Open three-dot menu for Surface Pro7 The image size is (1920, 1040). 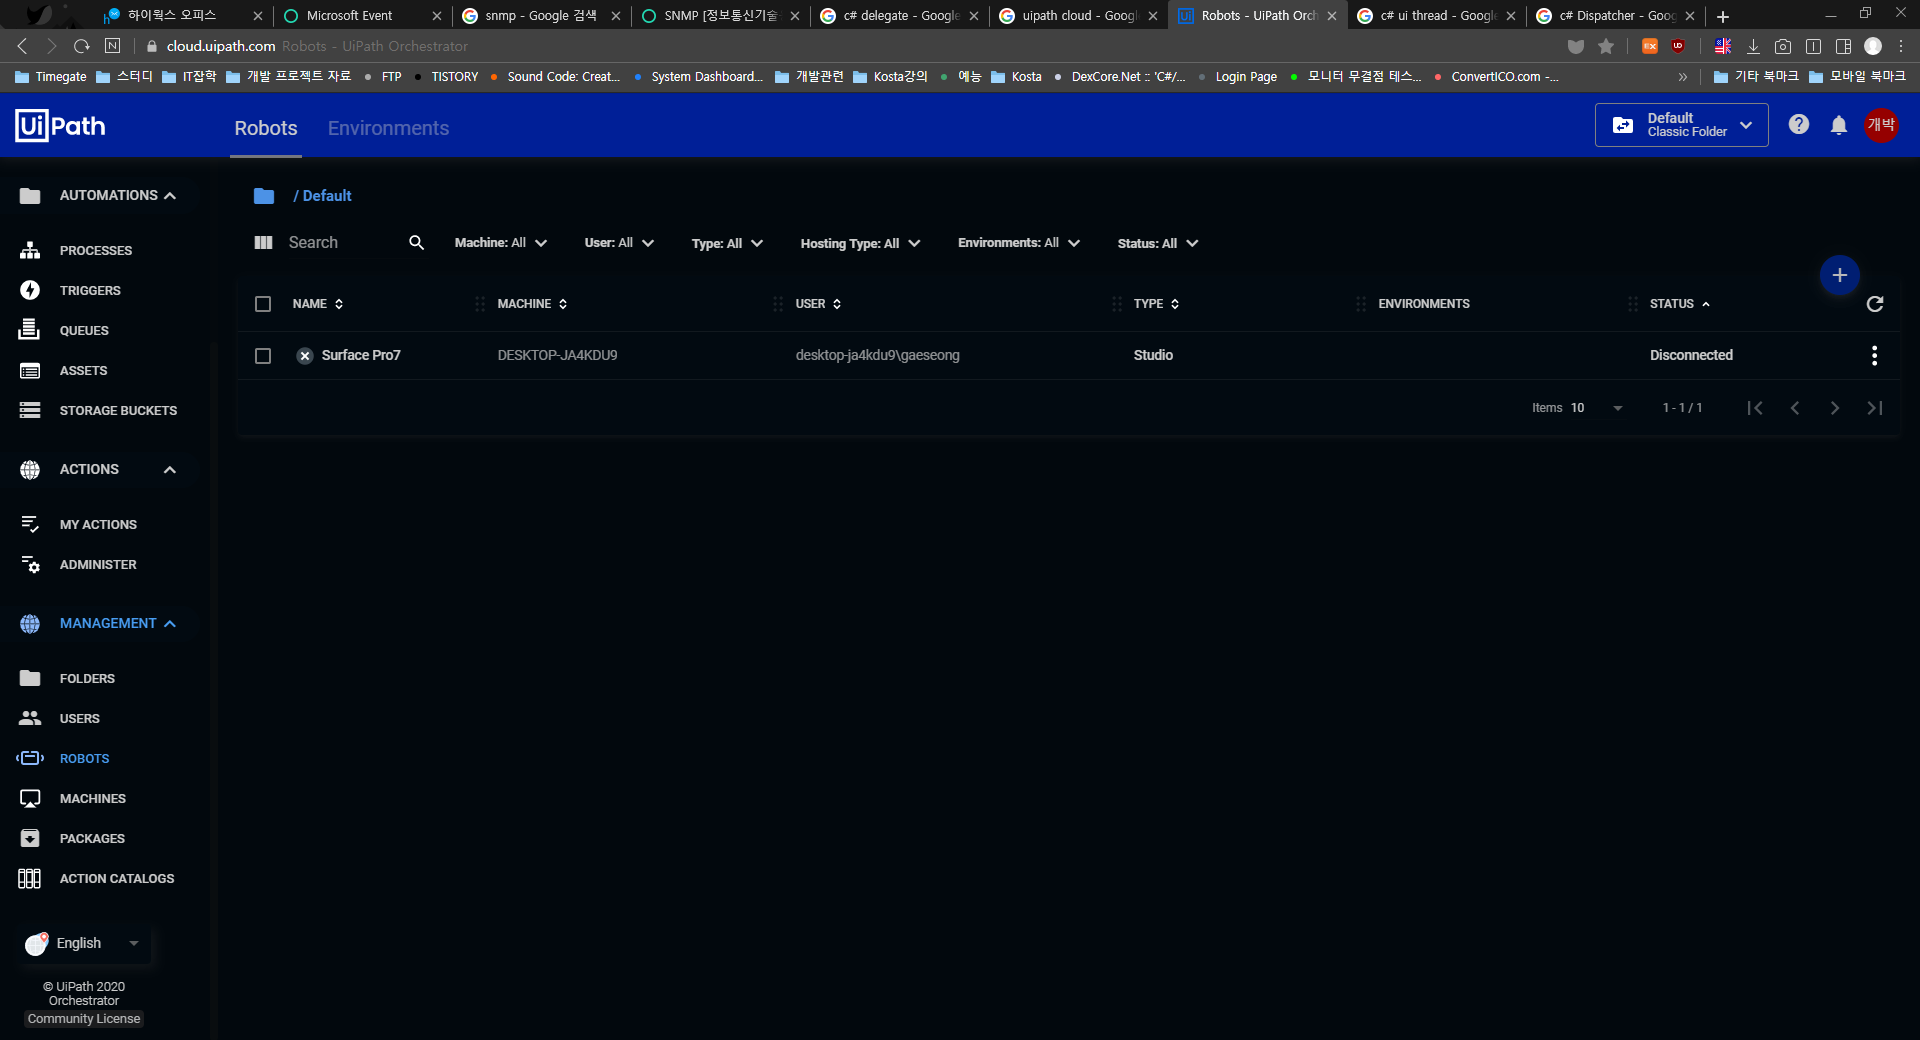tap(1874, 355)
